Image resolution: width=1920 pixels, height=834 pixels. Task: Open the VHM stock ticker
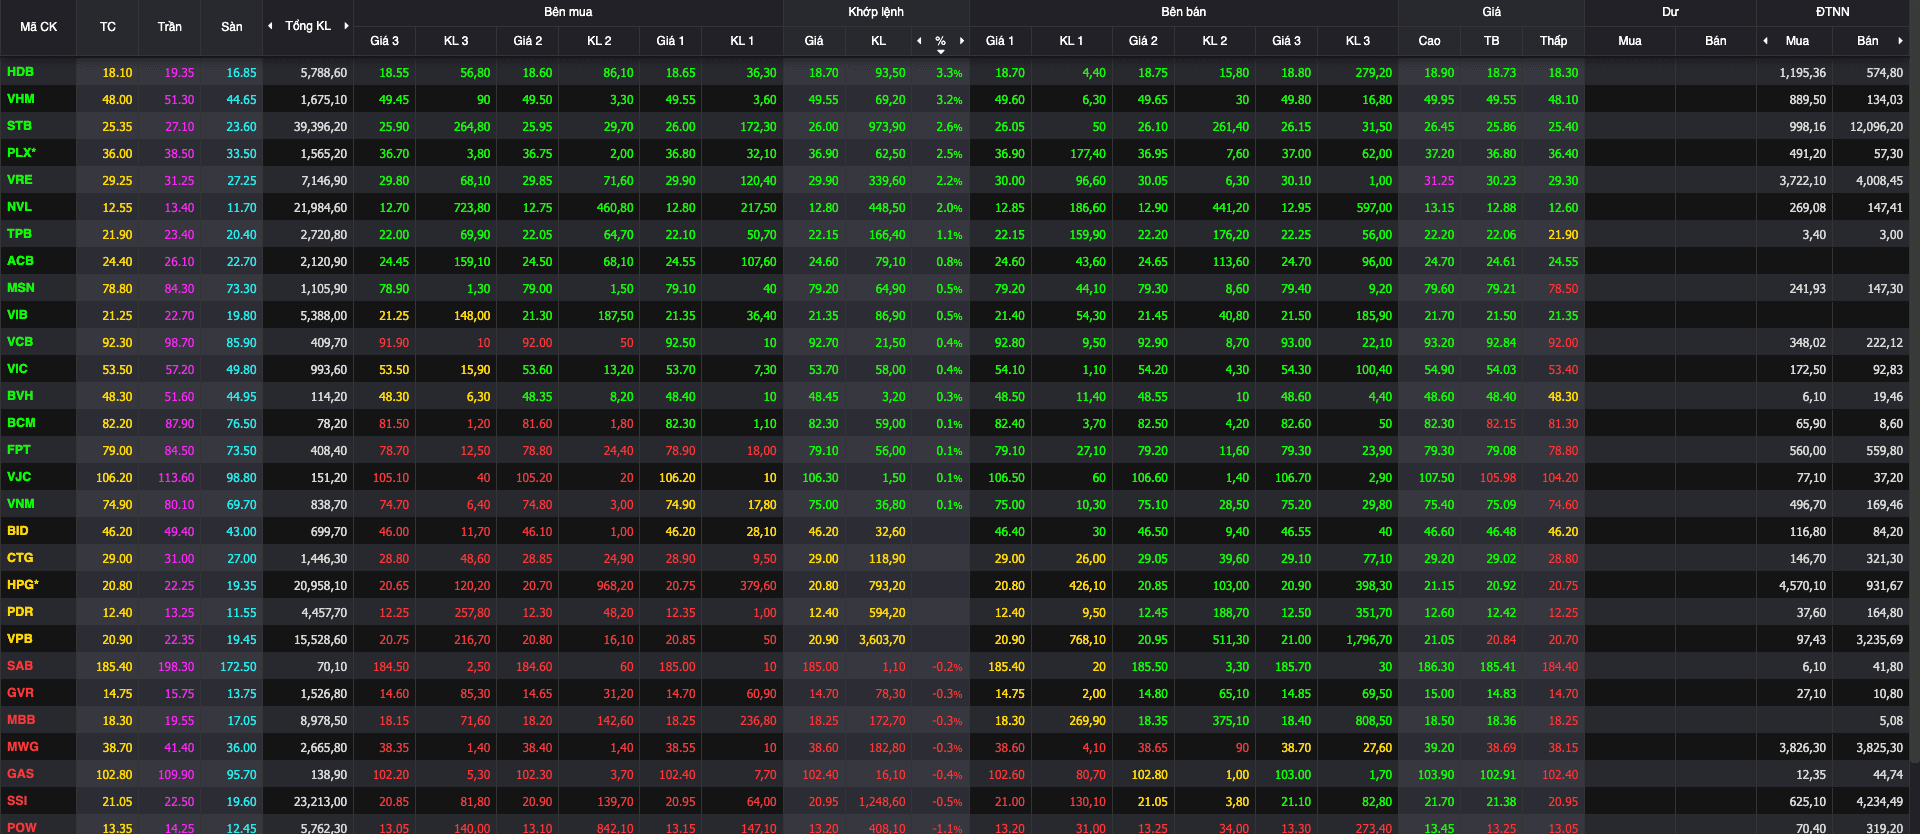(20, 99)
